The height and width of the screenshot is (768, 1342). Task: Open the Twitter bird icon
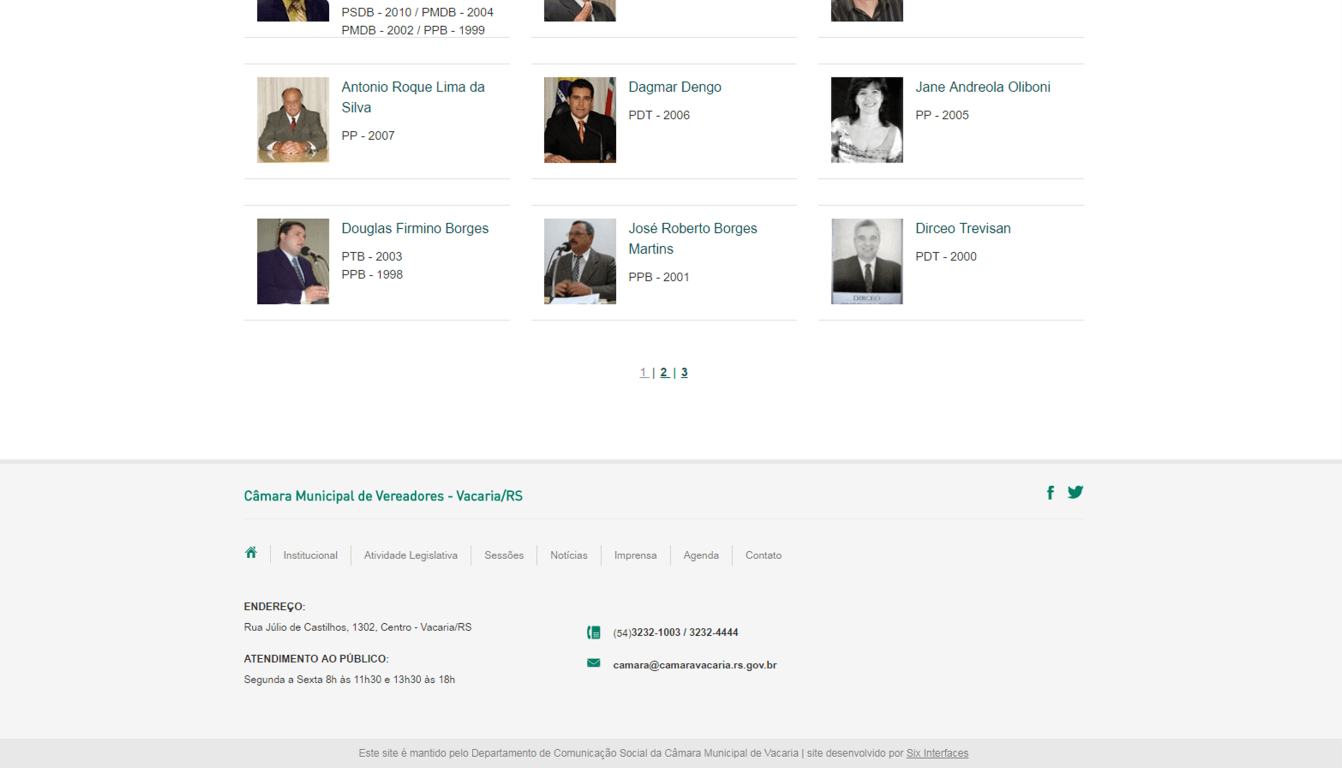point(1075,492)
